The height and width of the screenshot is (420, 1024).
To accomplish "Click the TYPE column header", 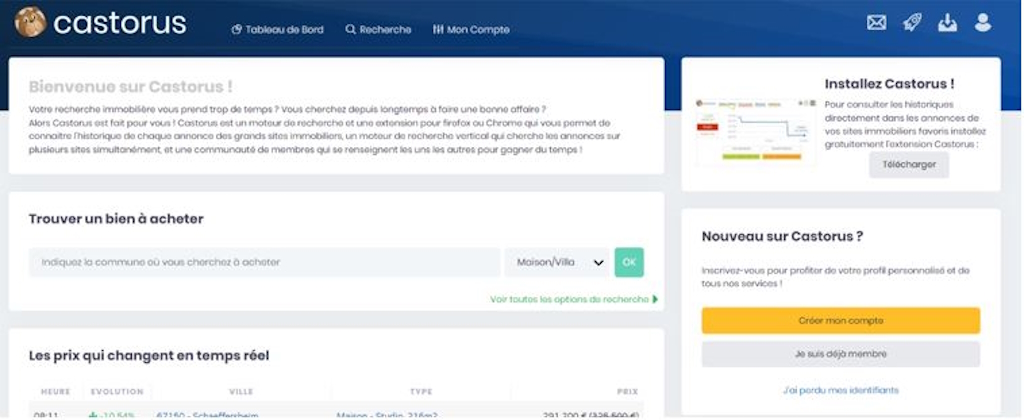I will (x=421, y=392).
